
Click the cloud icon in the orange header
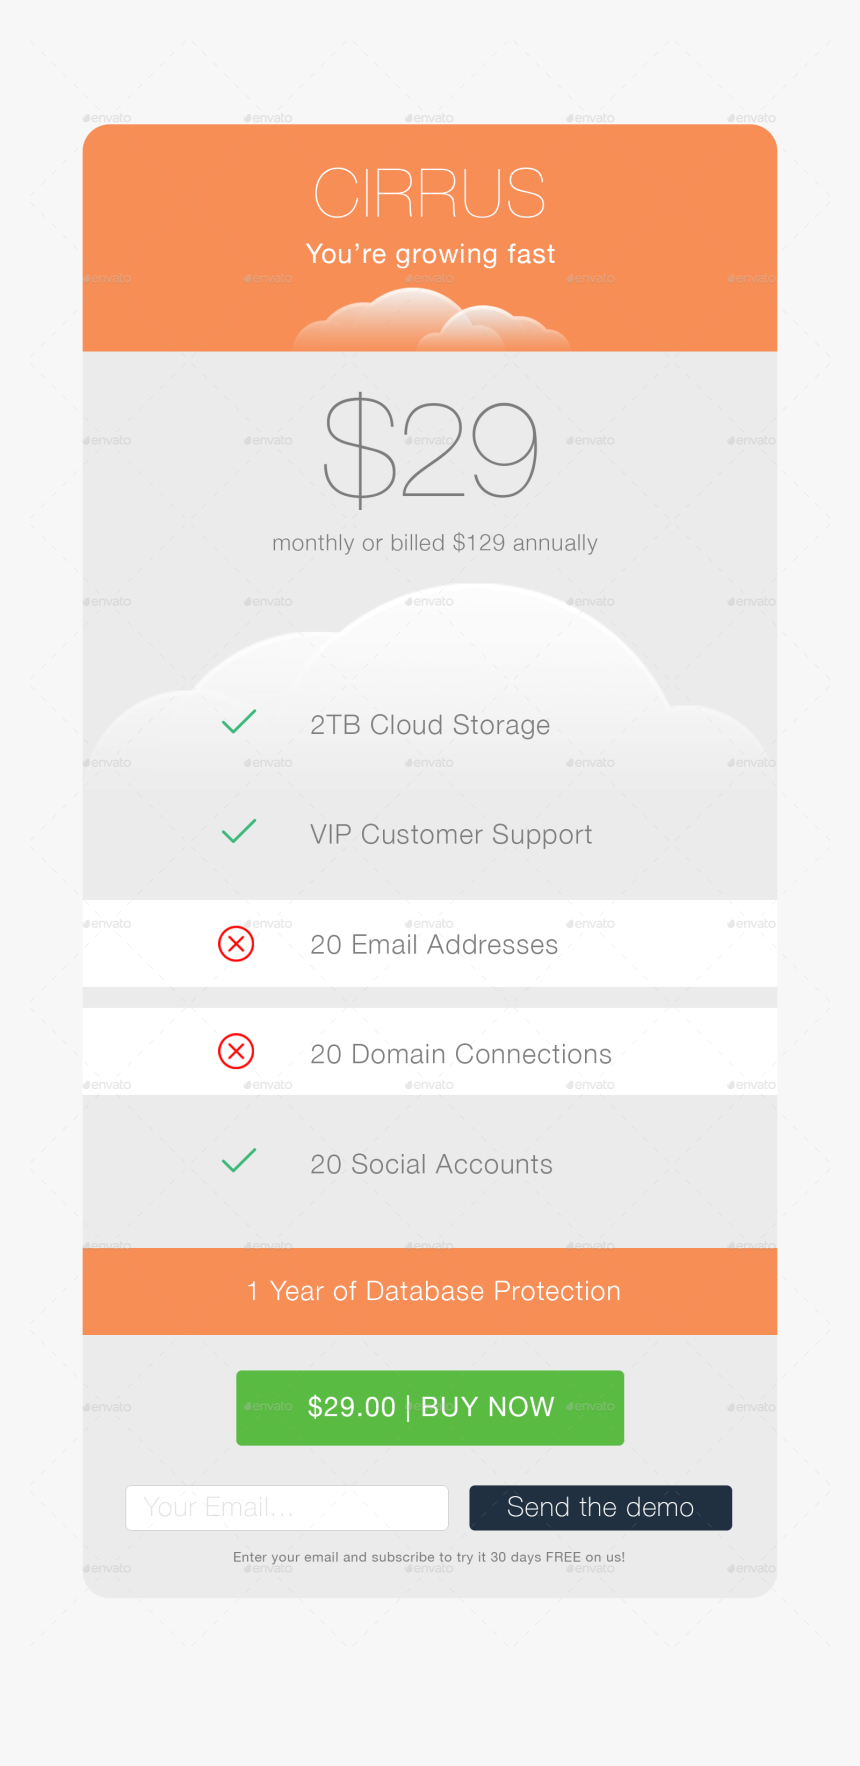432,320
